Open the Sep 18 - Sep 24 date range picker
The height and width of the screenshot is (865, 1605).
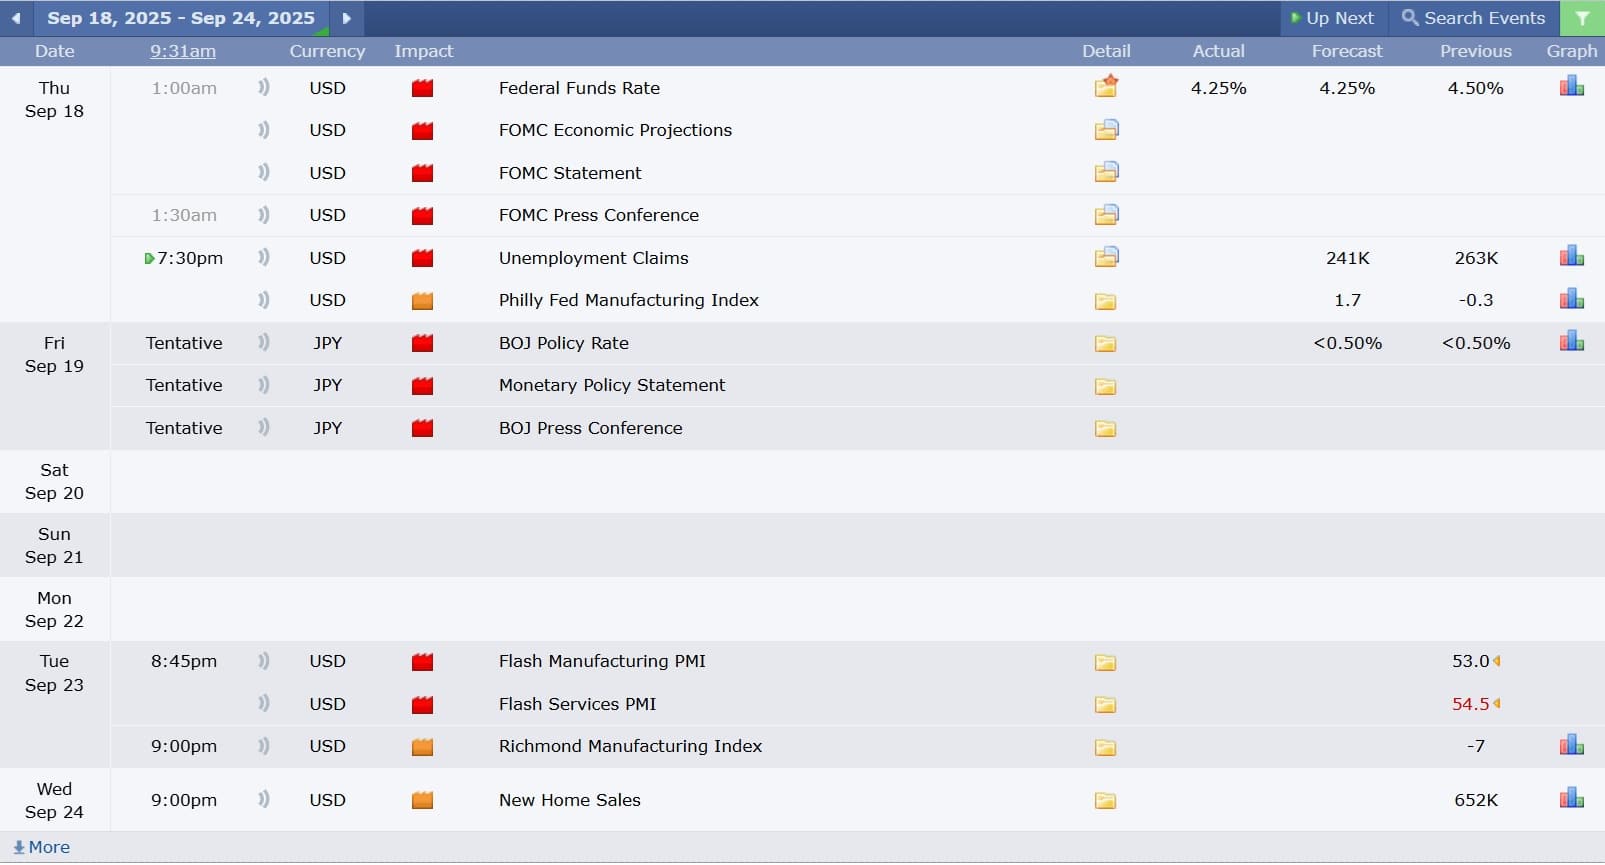point(181,18)
